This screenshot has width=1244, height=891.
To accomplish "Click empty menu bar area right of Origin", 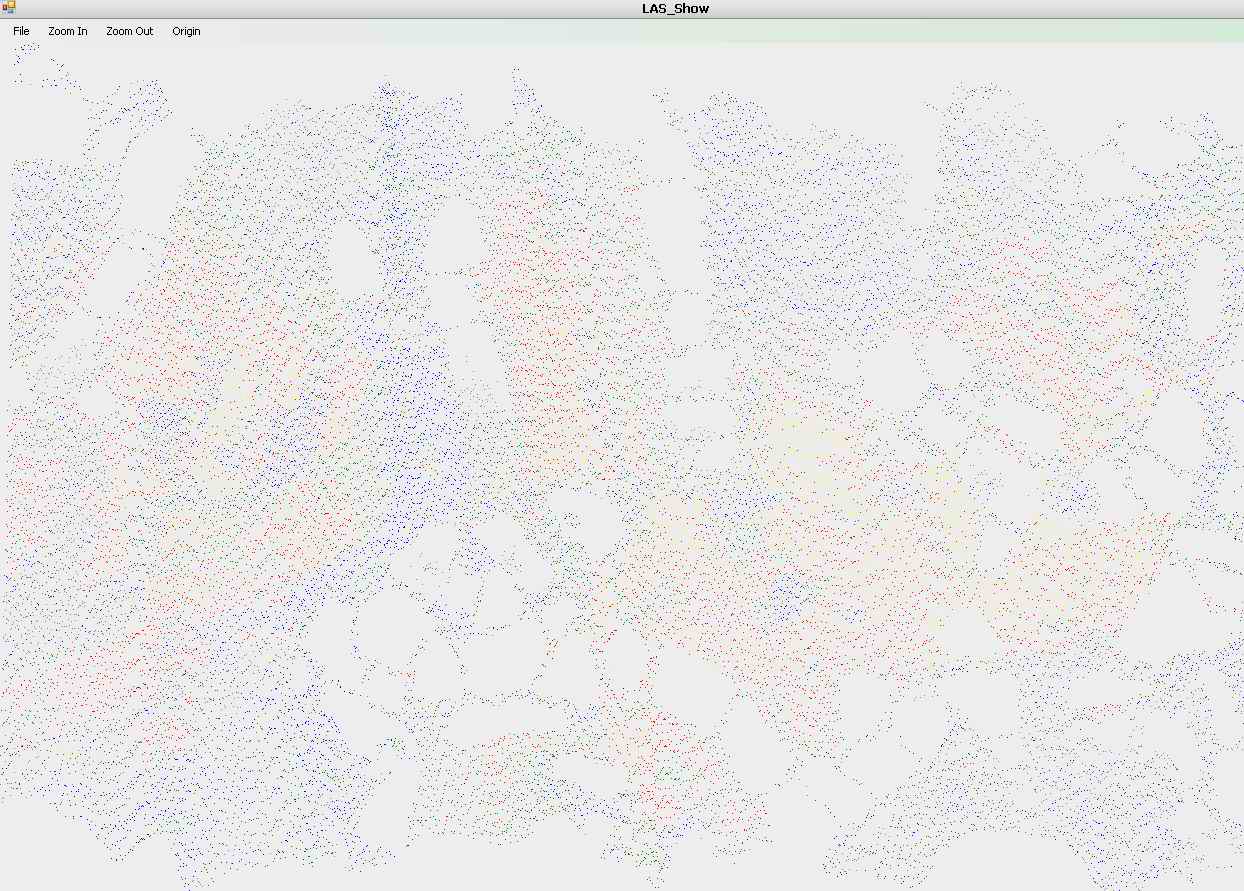I will [x=700, y=31].
